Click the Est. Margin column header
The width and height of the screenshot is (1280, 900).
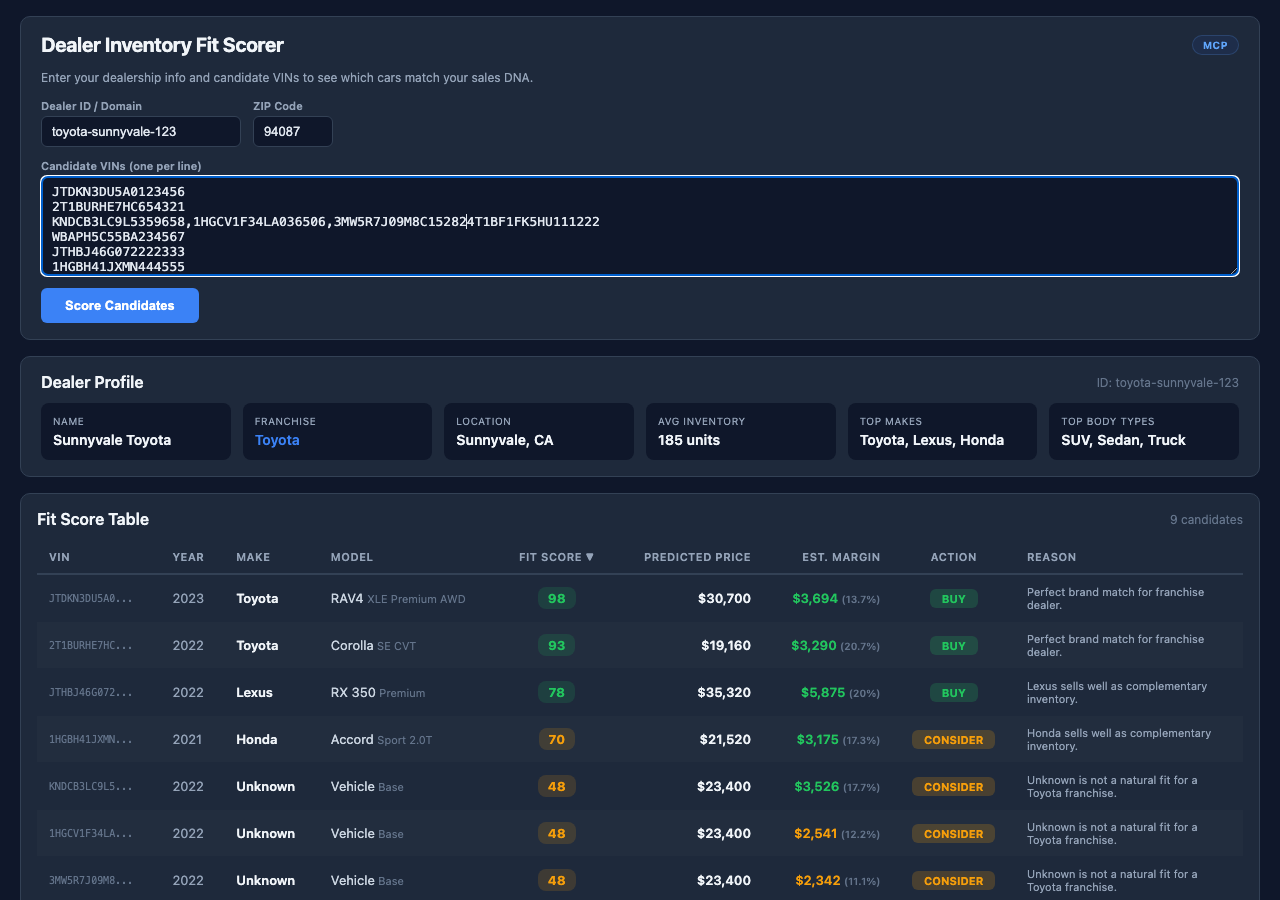(x=841, y=557)
